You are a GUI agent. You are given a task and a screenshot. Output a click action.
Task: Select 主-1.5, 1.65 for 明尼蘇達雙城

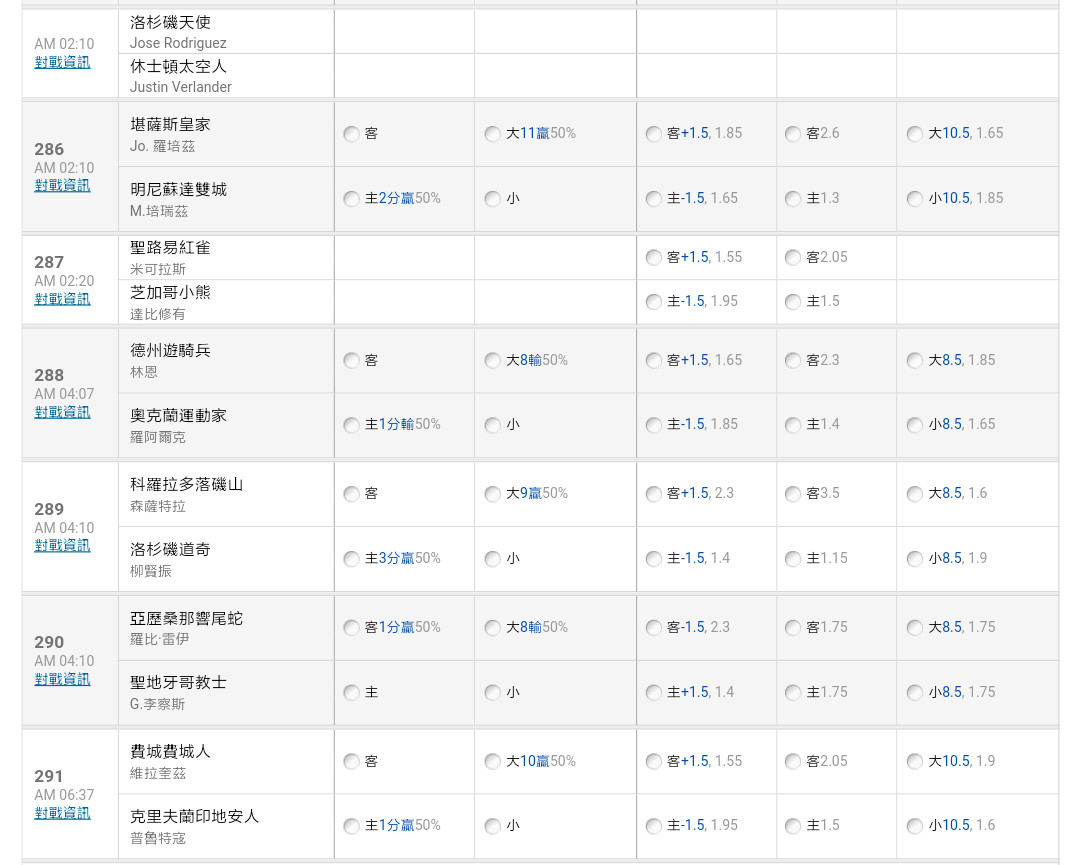tap(653, 198)
